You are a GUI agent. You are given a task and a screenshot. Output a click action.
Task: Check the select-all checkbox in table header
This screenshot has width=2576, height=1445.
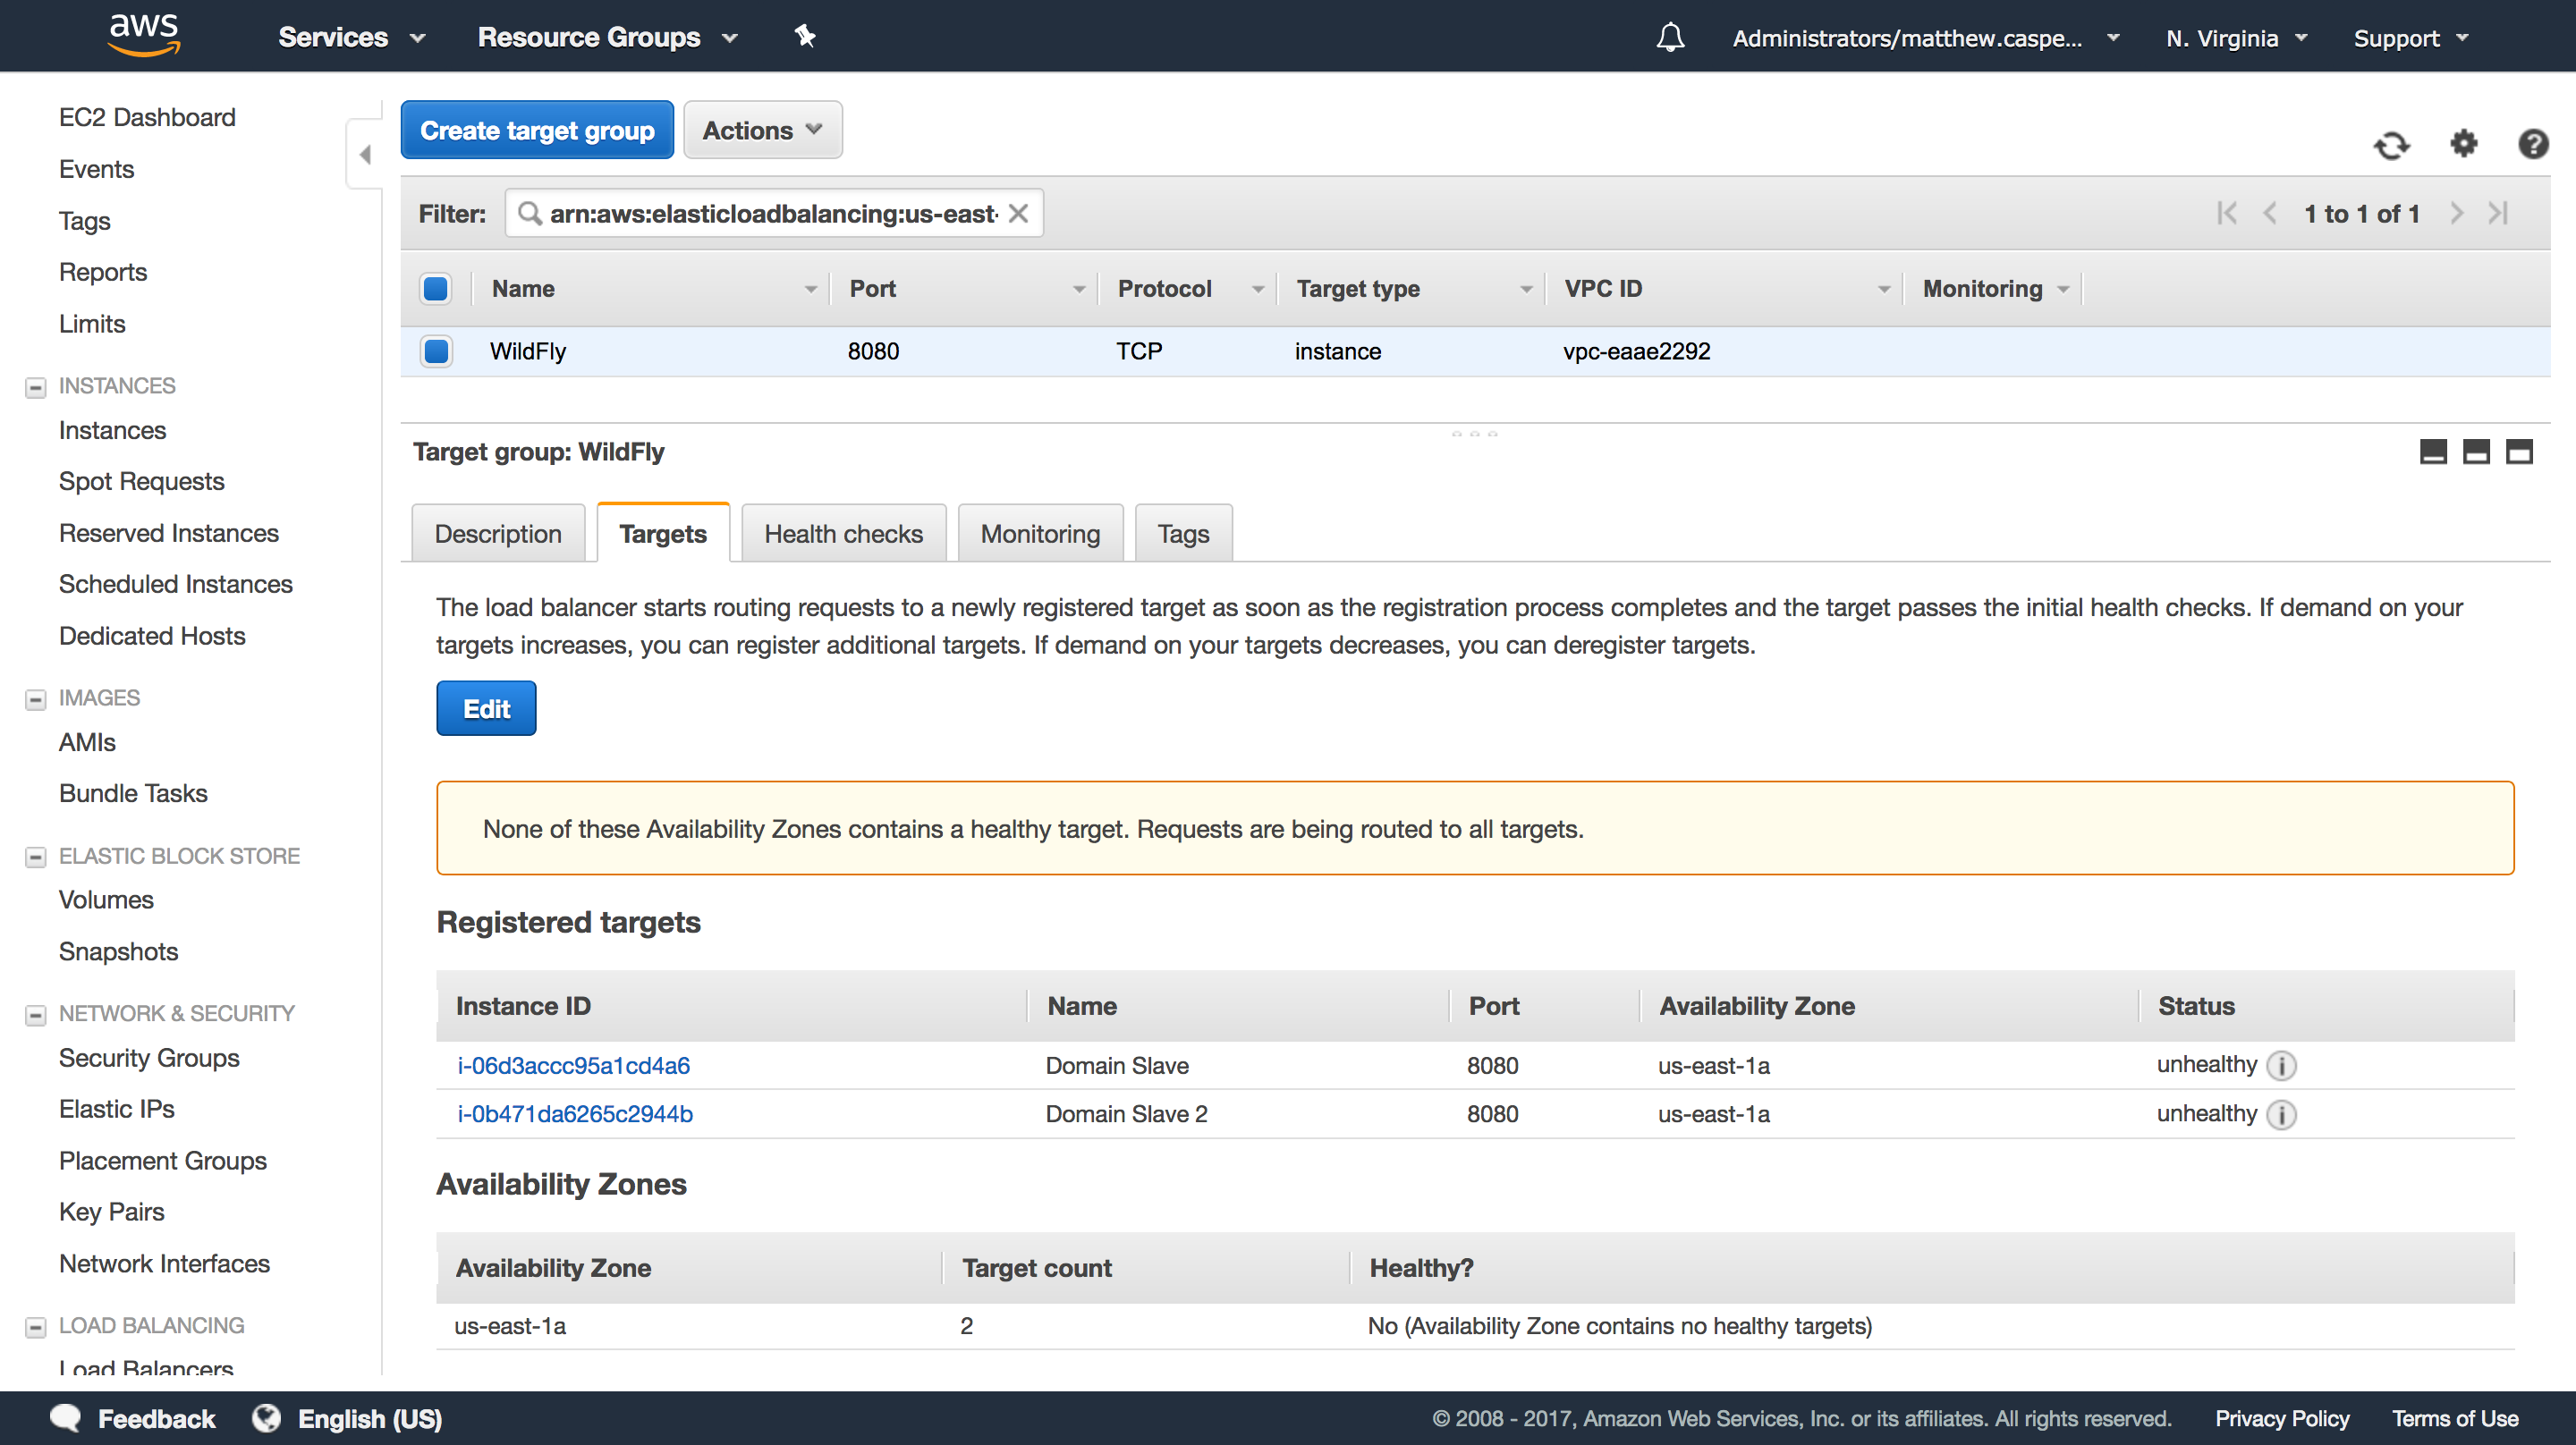point(436,288)
